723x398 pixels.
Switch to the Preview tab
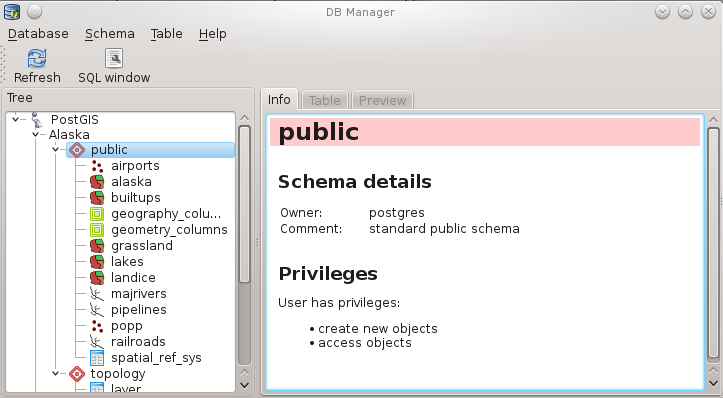click(382, 100)
